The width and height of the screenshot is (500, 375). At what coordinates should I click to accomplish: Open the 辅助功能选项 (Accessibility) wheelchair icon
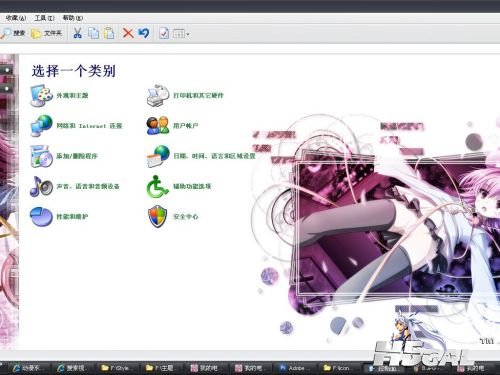(x=158, y=186)
